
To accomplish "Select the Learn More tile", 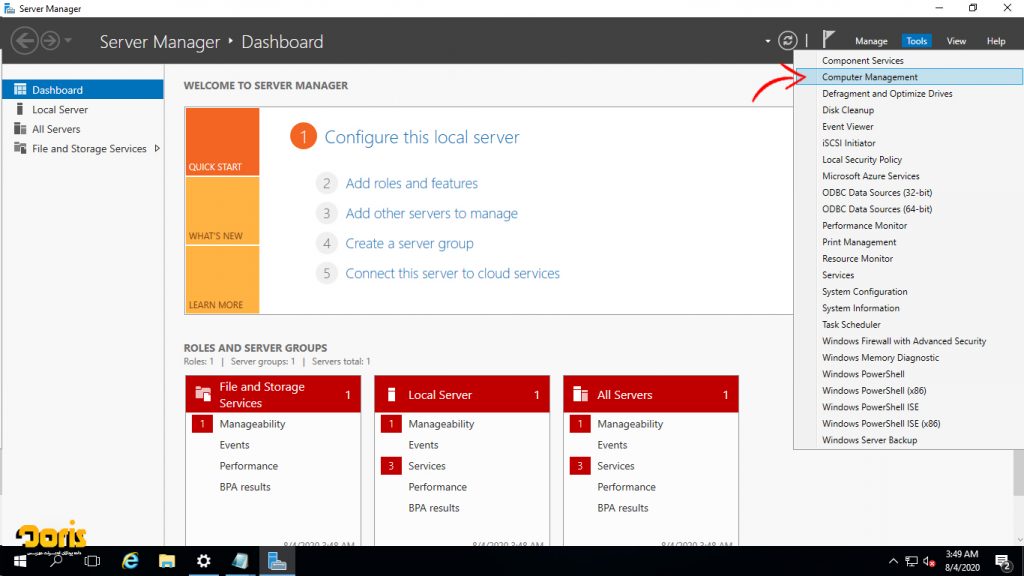I will click(222, 280).
